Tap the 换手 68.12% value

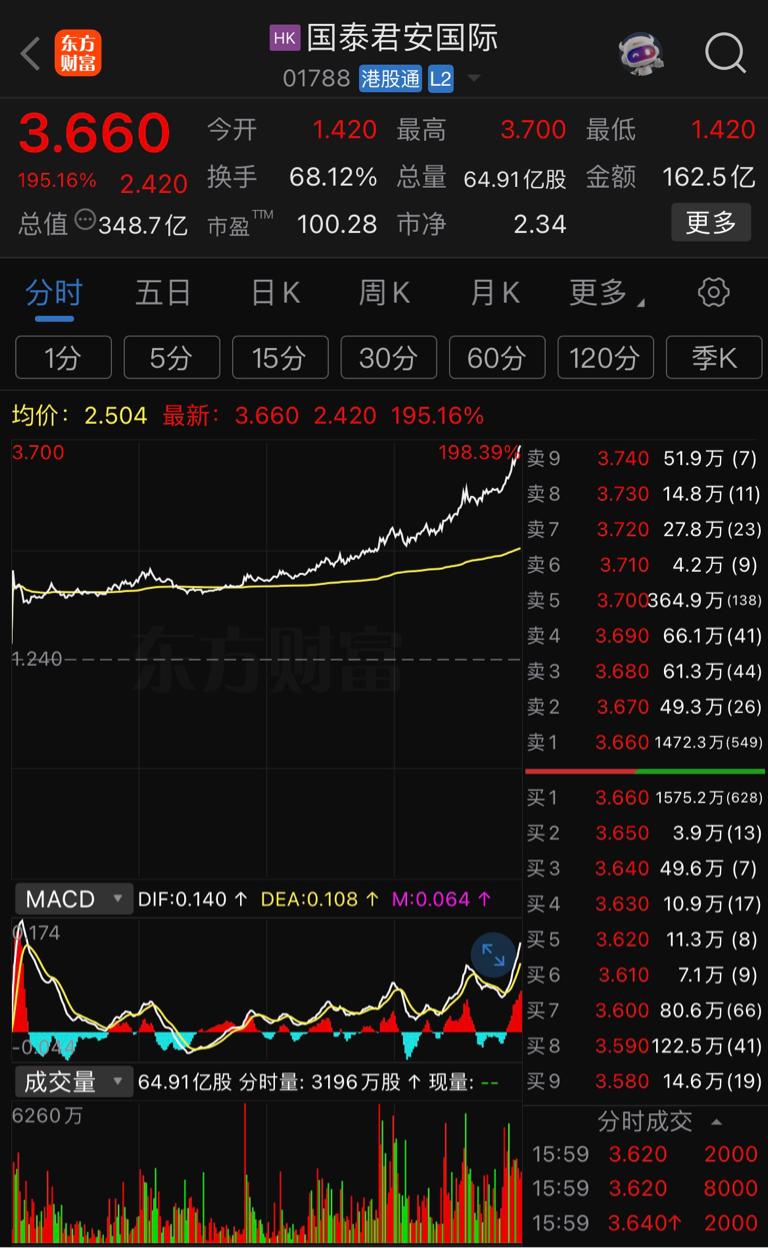pyautogui.click(x=333, y=178)
